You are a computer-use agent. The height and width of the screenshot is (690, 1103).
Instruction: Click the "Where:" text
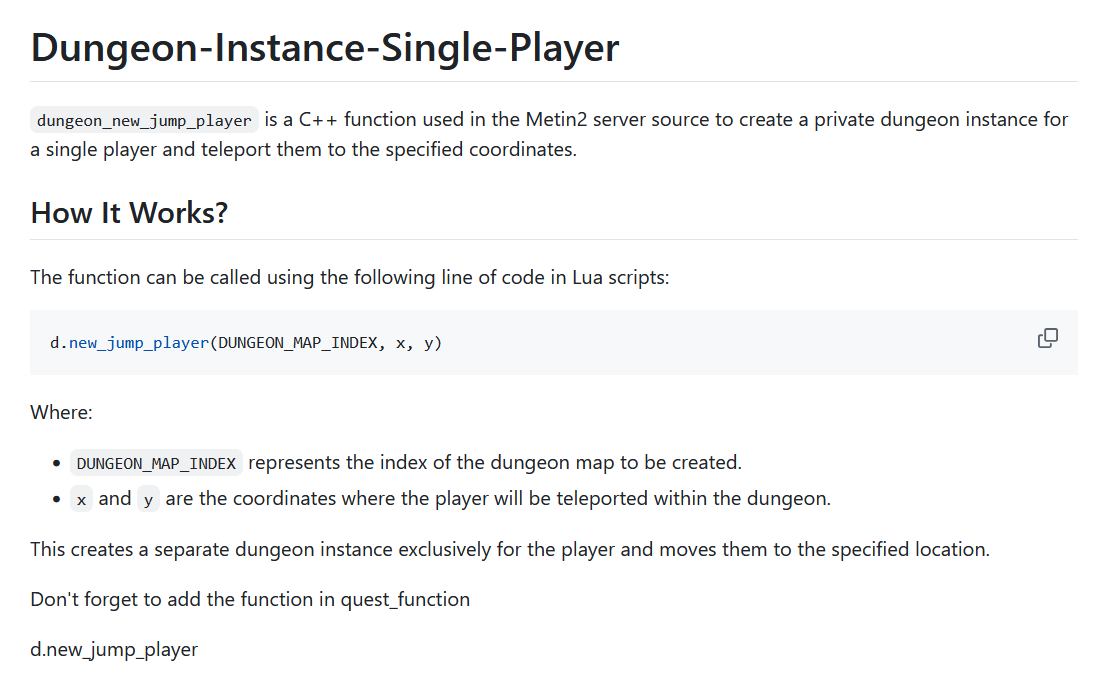61,412
